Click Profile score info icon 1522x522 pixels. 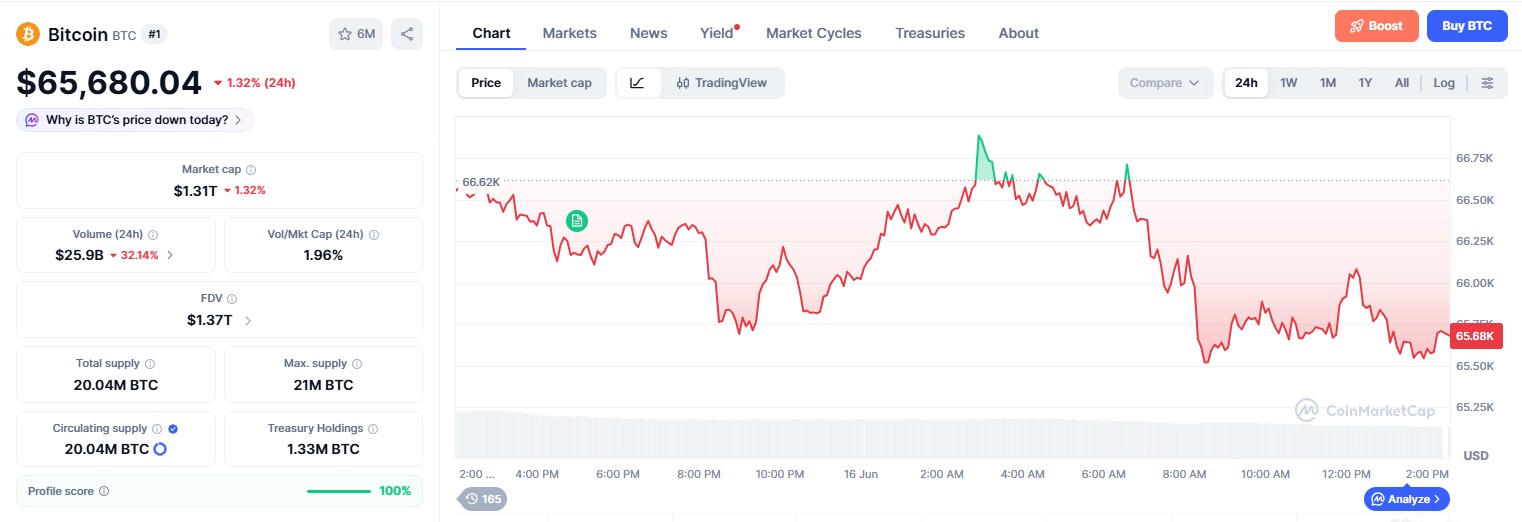click(x=104, y=492)
